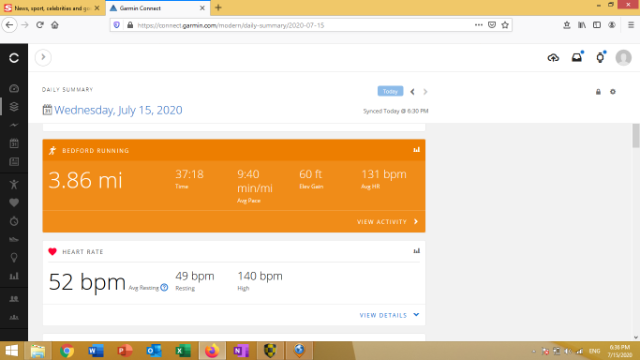The width and height of the screenshot is (640, 360).
Task: Open the Training stopwatch icon in sidebar
Action: (x=14, y=221)
